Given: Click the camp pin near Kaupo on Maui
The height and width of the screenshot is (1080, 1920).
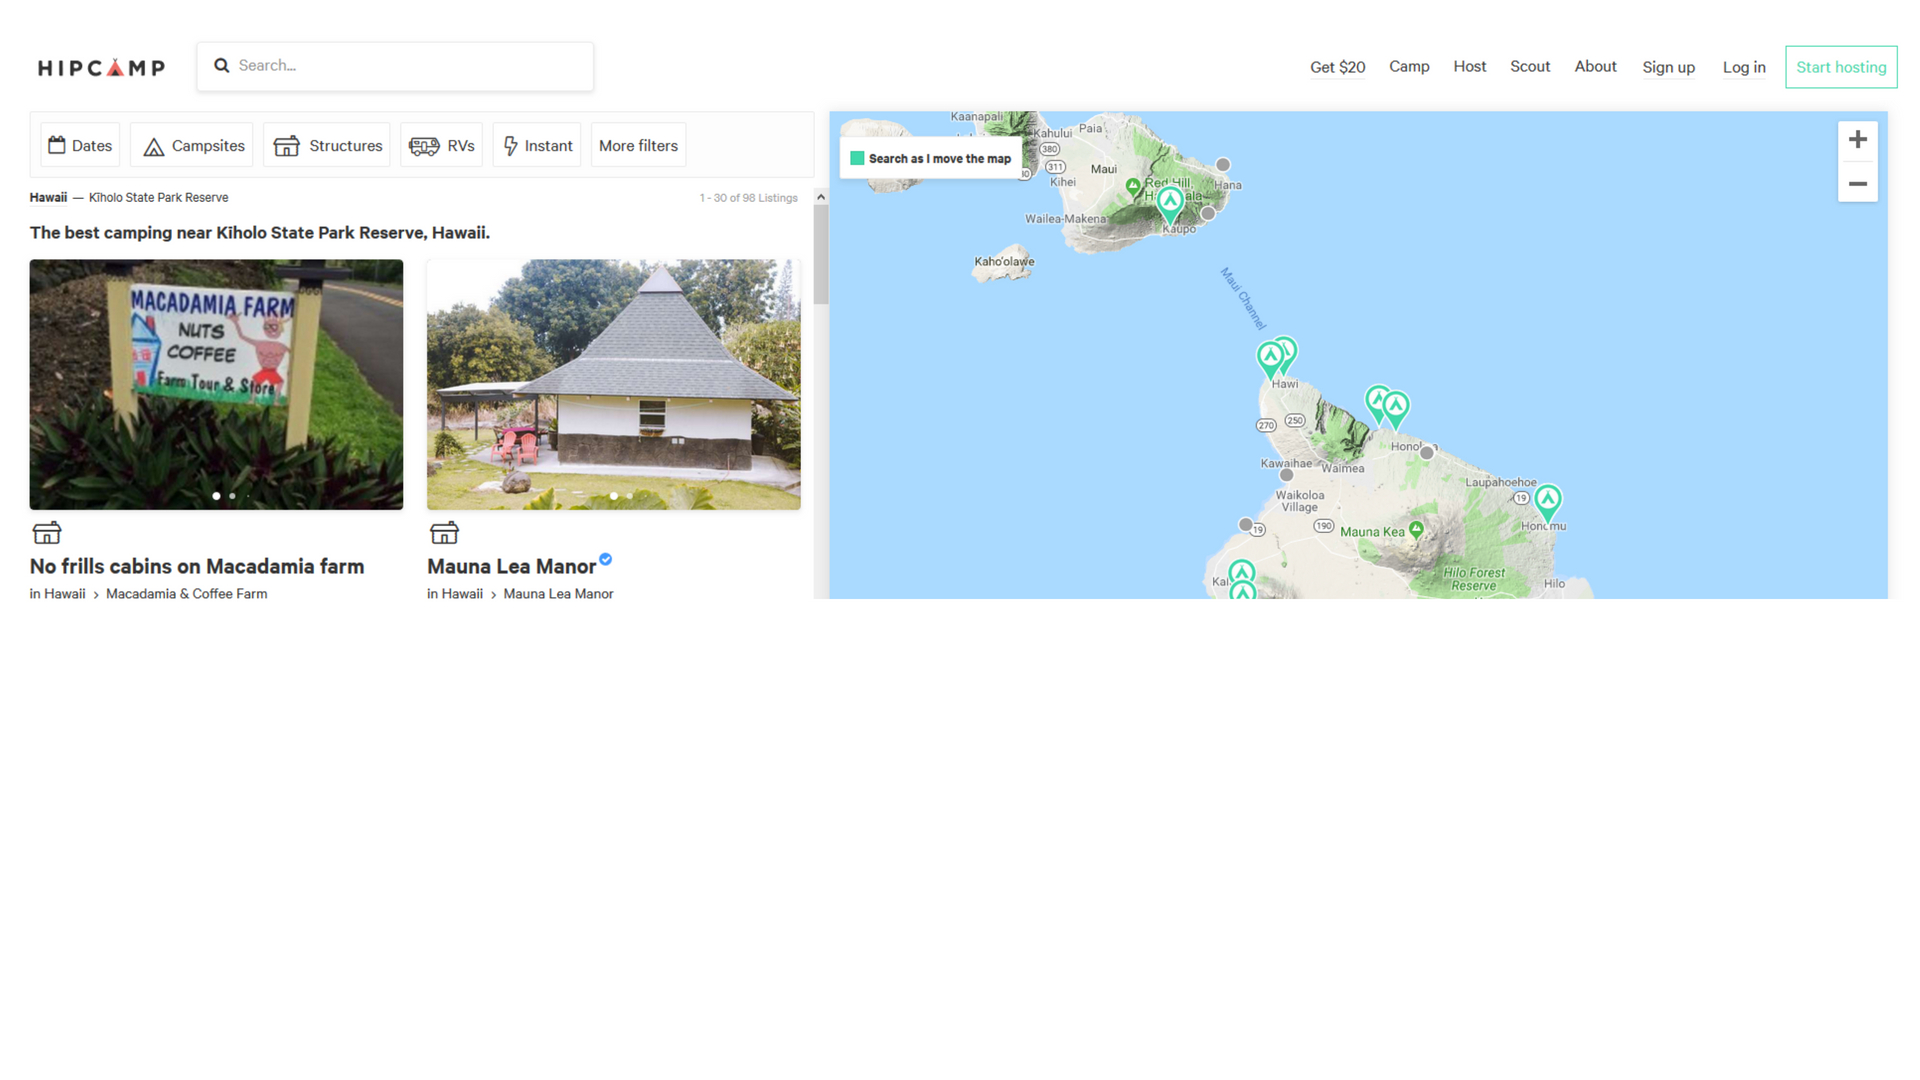Looking at the screenshot, I should pos(1170,204).
